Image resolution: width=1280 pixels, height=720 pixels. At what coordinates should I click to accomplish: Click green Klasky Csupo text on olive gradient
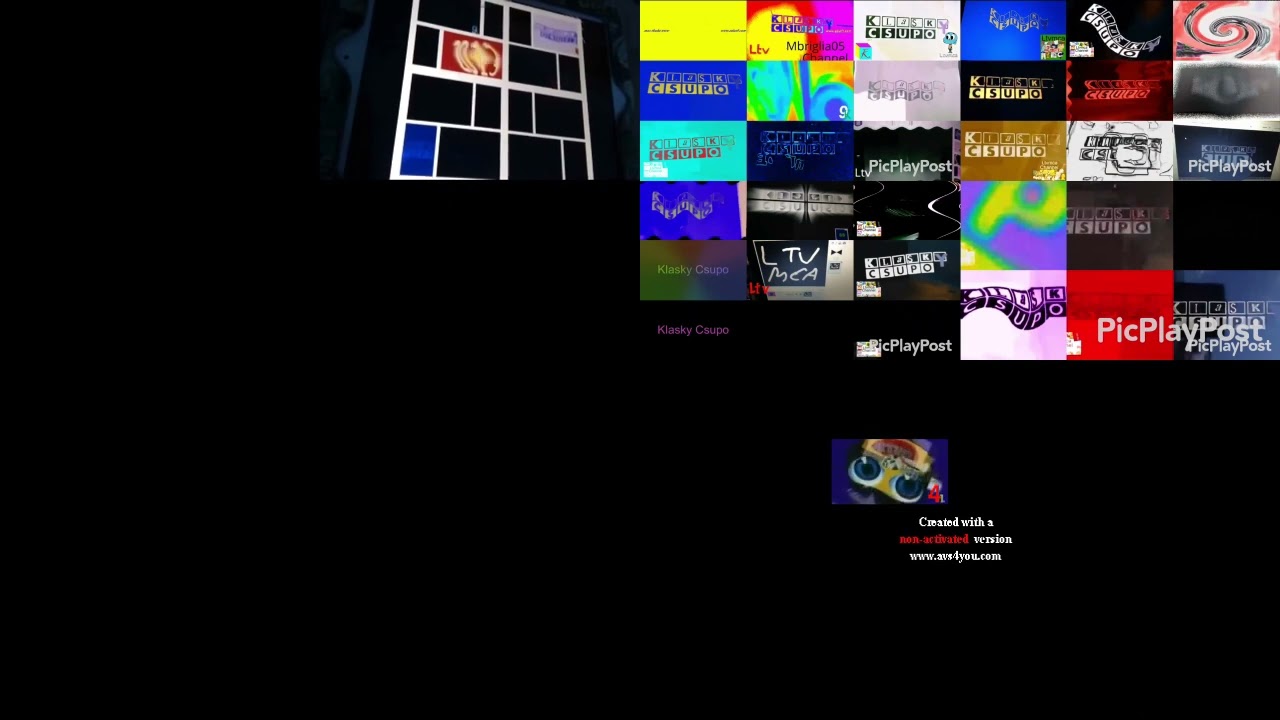click(x=693, y=270)
